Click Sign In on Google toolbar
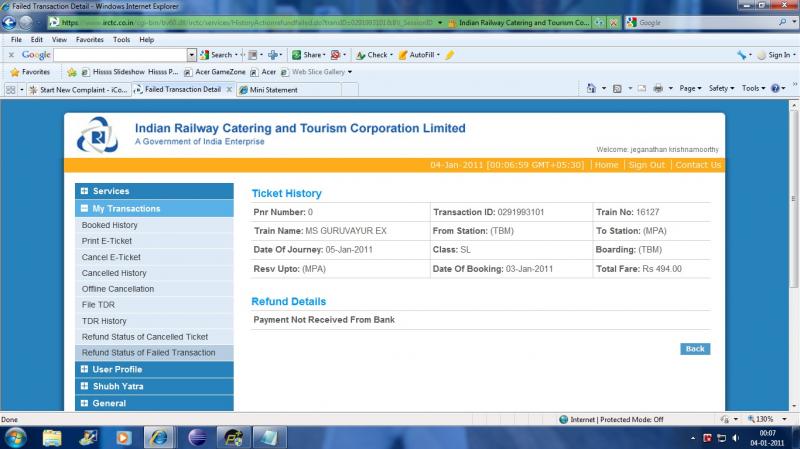Image resolution: width=800 pixels, height=449 pixels. tap(776, 55)
